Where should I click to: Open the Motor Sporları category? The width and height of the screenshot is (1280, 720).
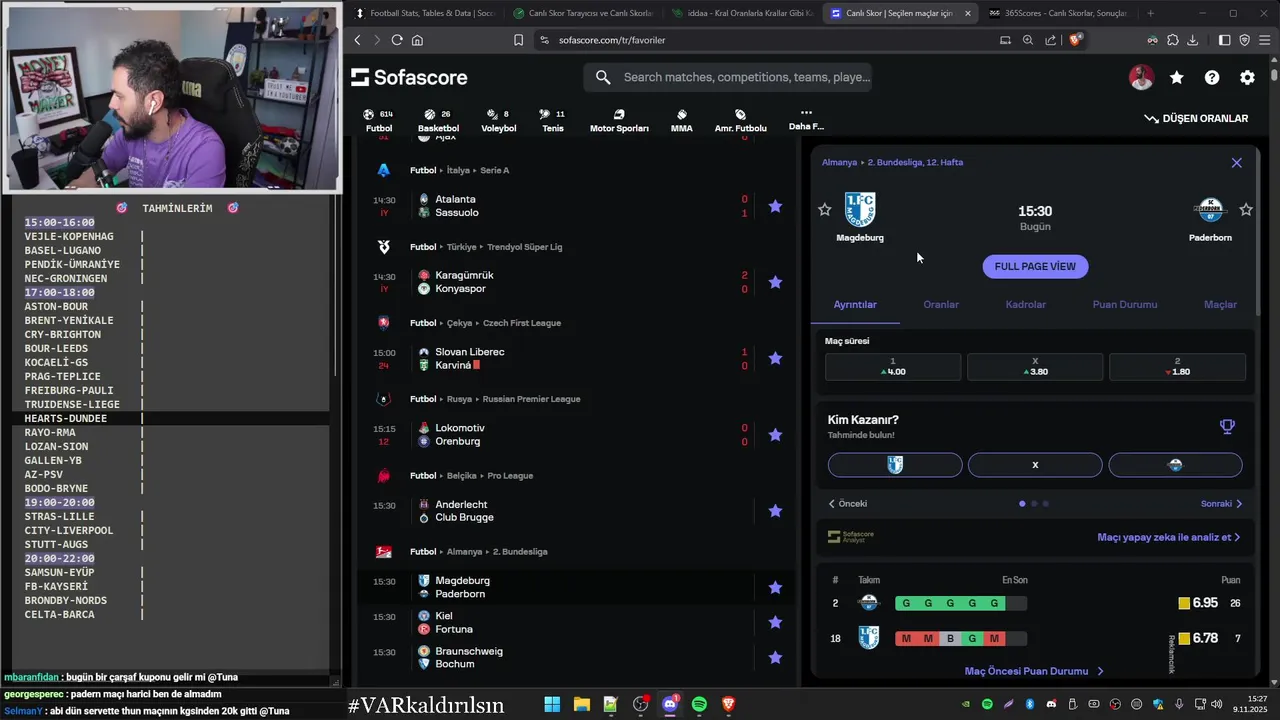point(619,121)
